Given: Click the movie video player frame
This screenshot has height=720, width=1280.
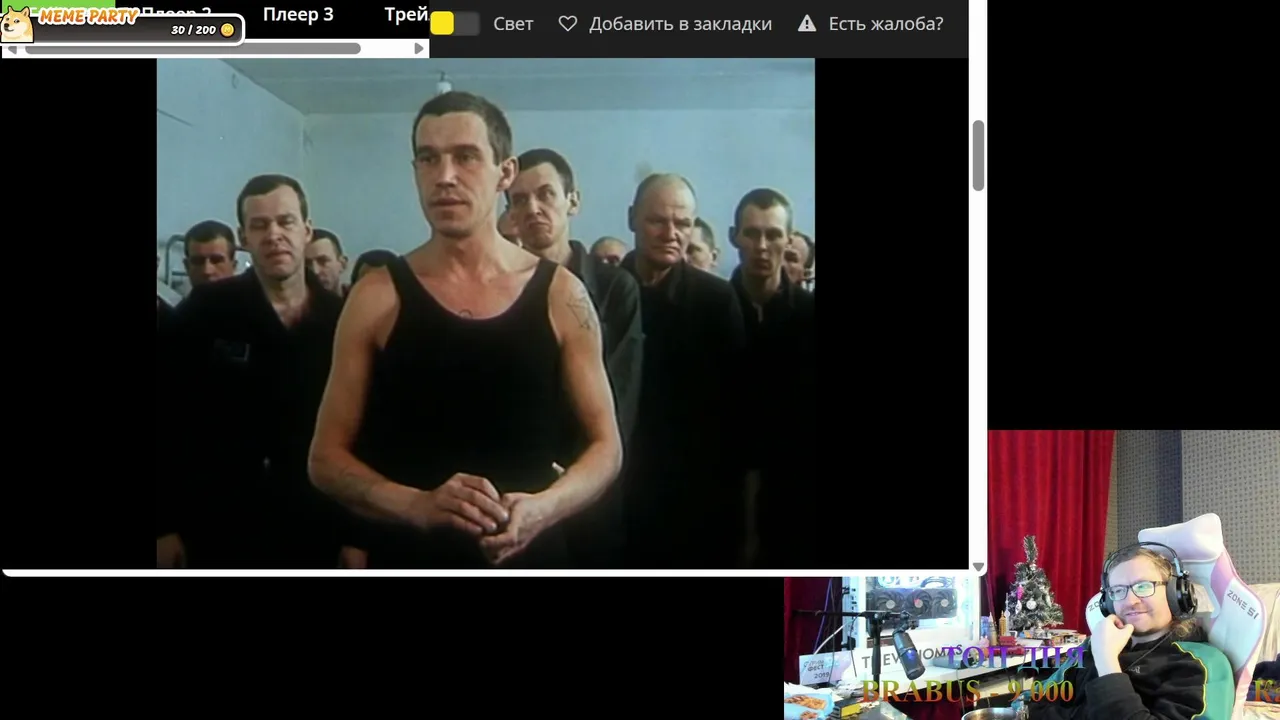Looking at the screenshot, I should point(486,313).
